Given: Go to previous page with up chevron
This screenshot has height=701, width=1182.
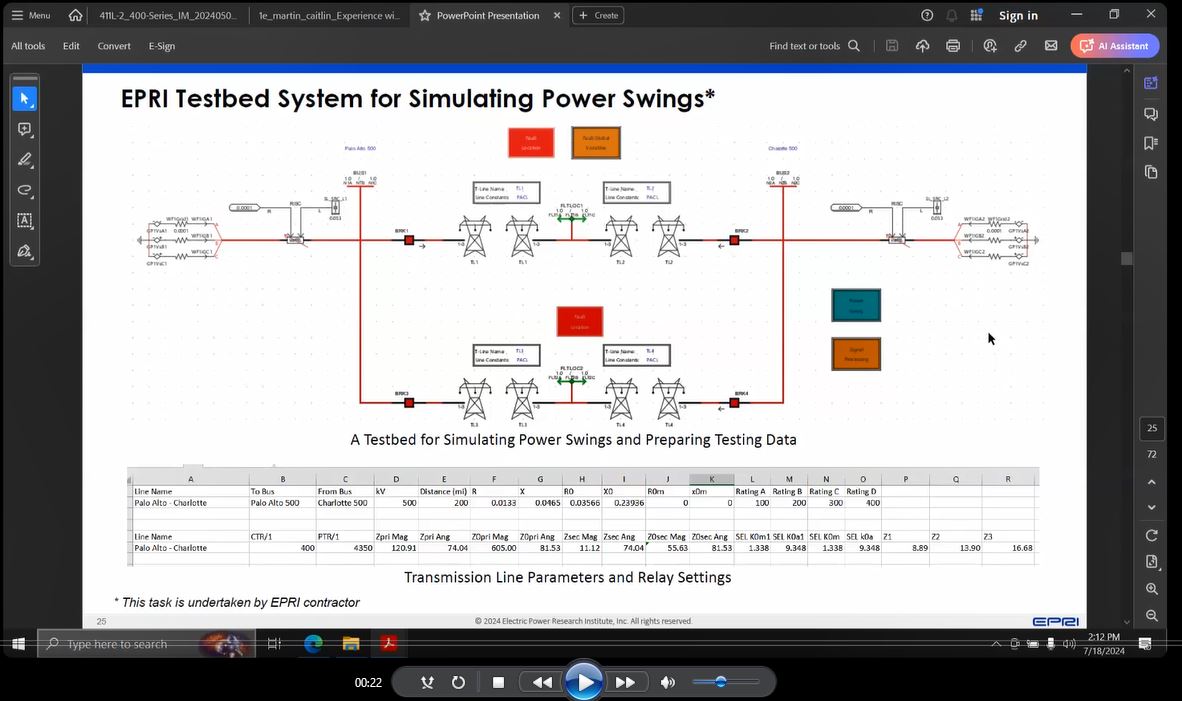Looking at the screenshot, I should click(x=1152, y=482).
